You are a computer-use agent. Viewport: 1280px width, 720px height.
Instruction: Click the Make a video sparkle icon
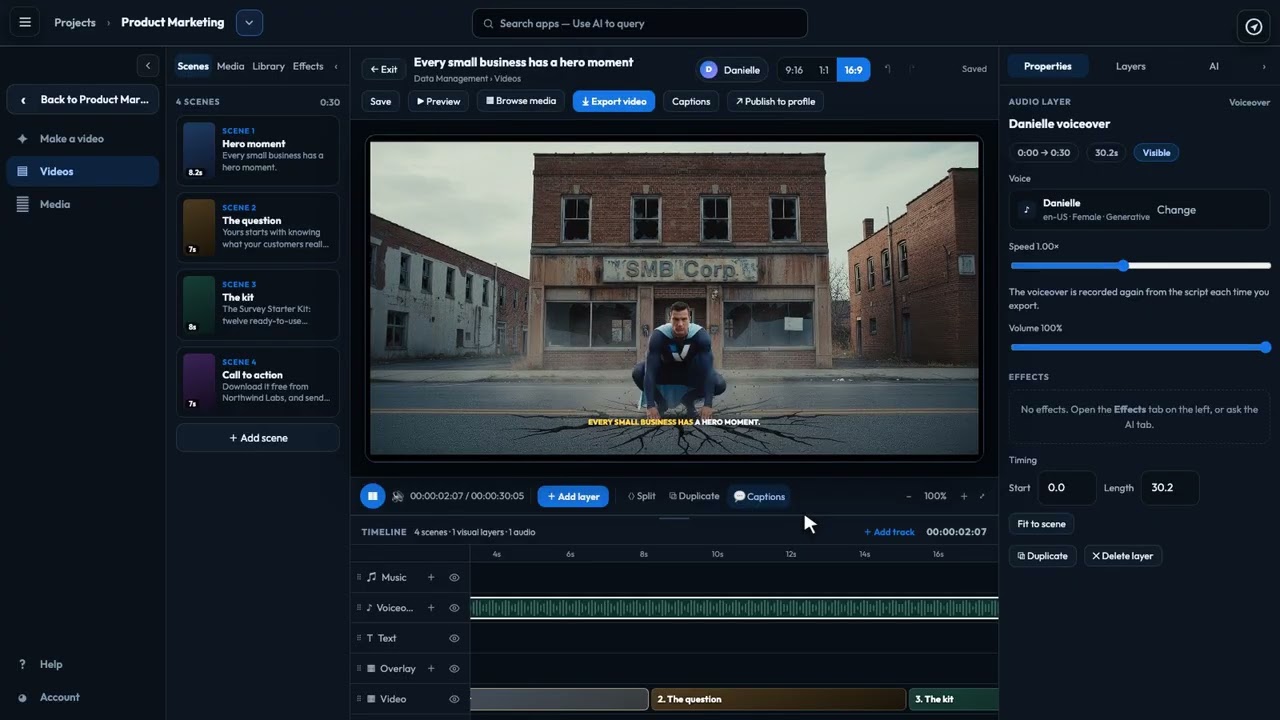[x=23, y=139]
